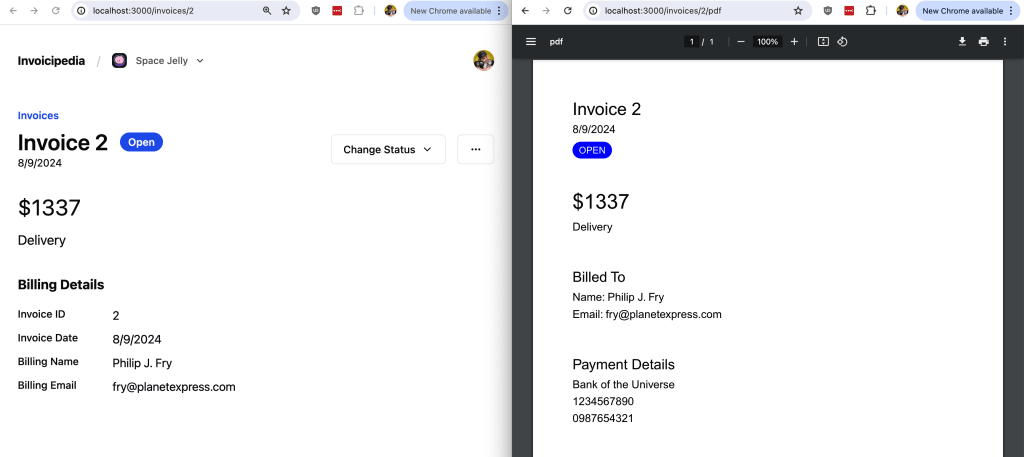The height and width of the screenshot is (457, 1024).
Task: Download the invoice PDF
Action: [x=962, y=42]
